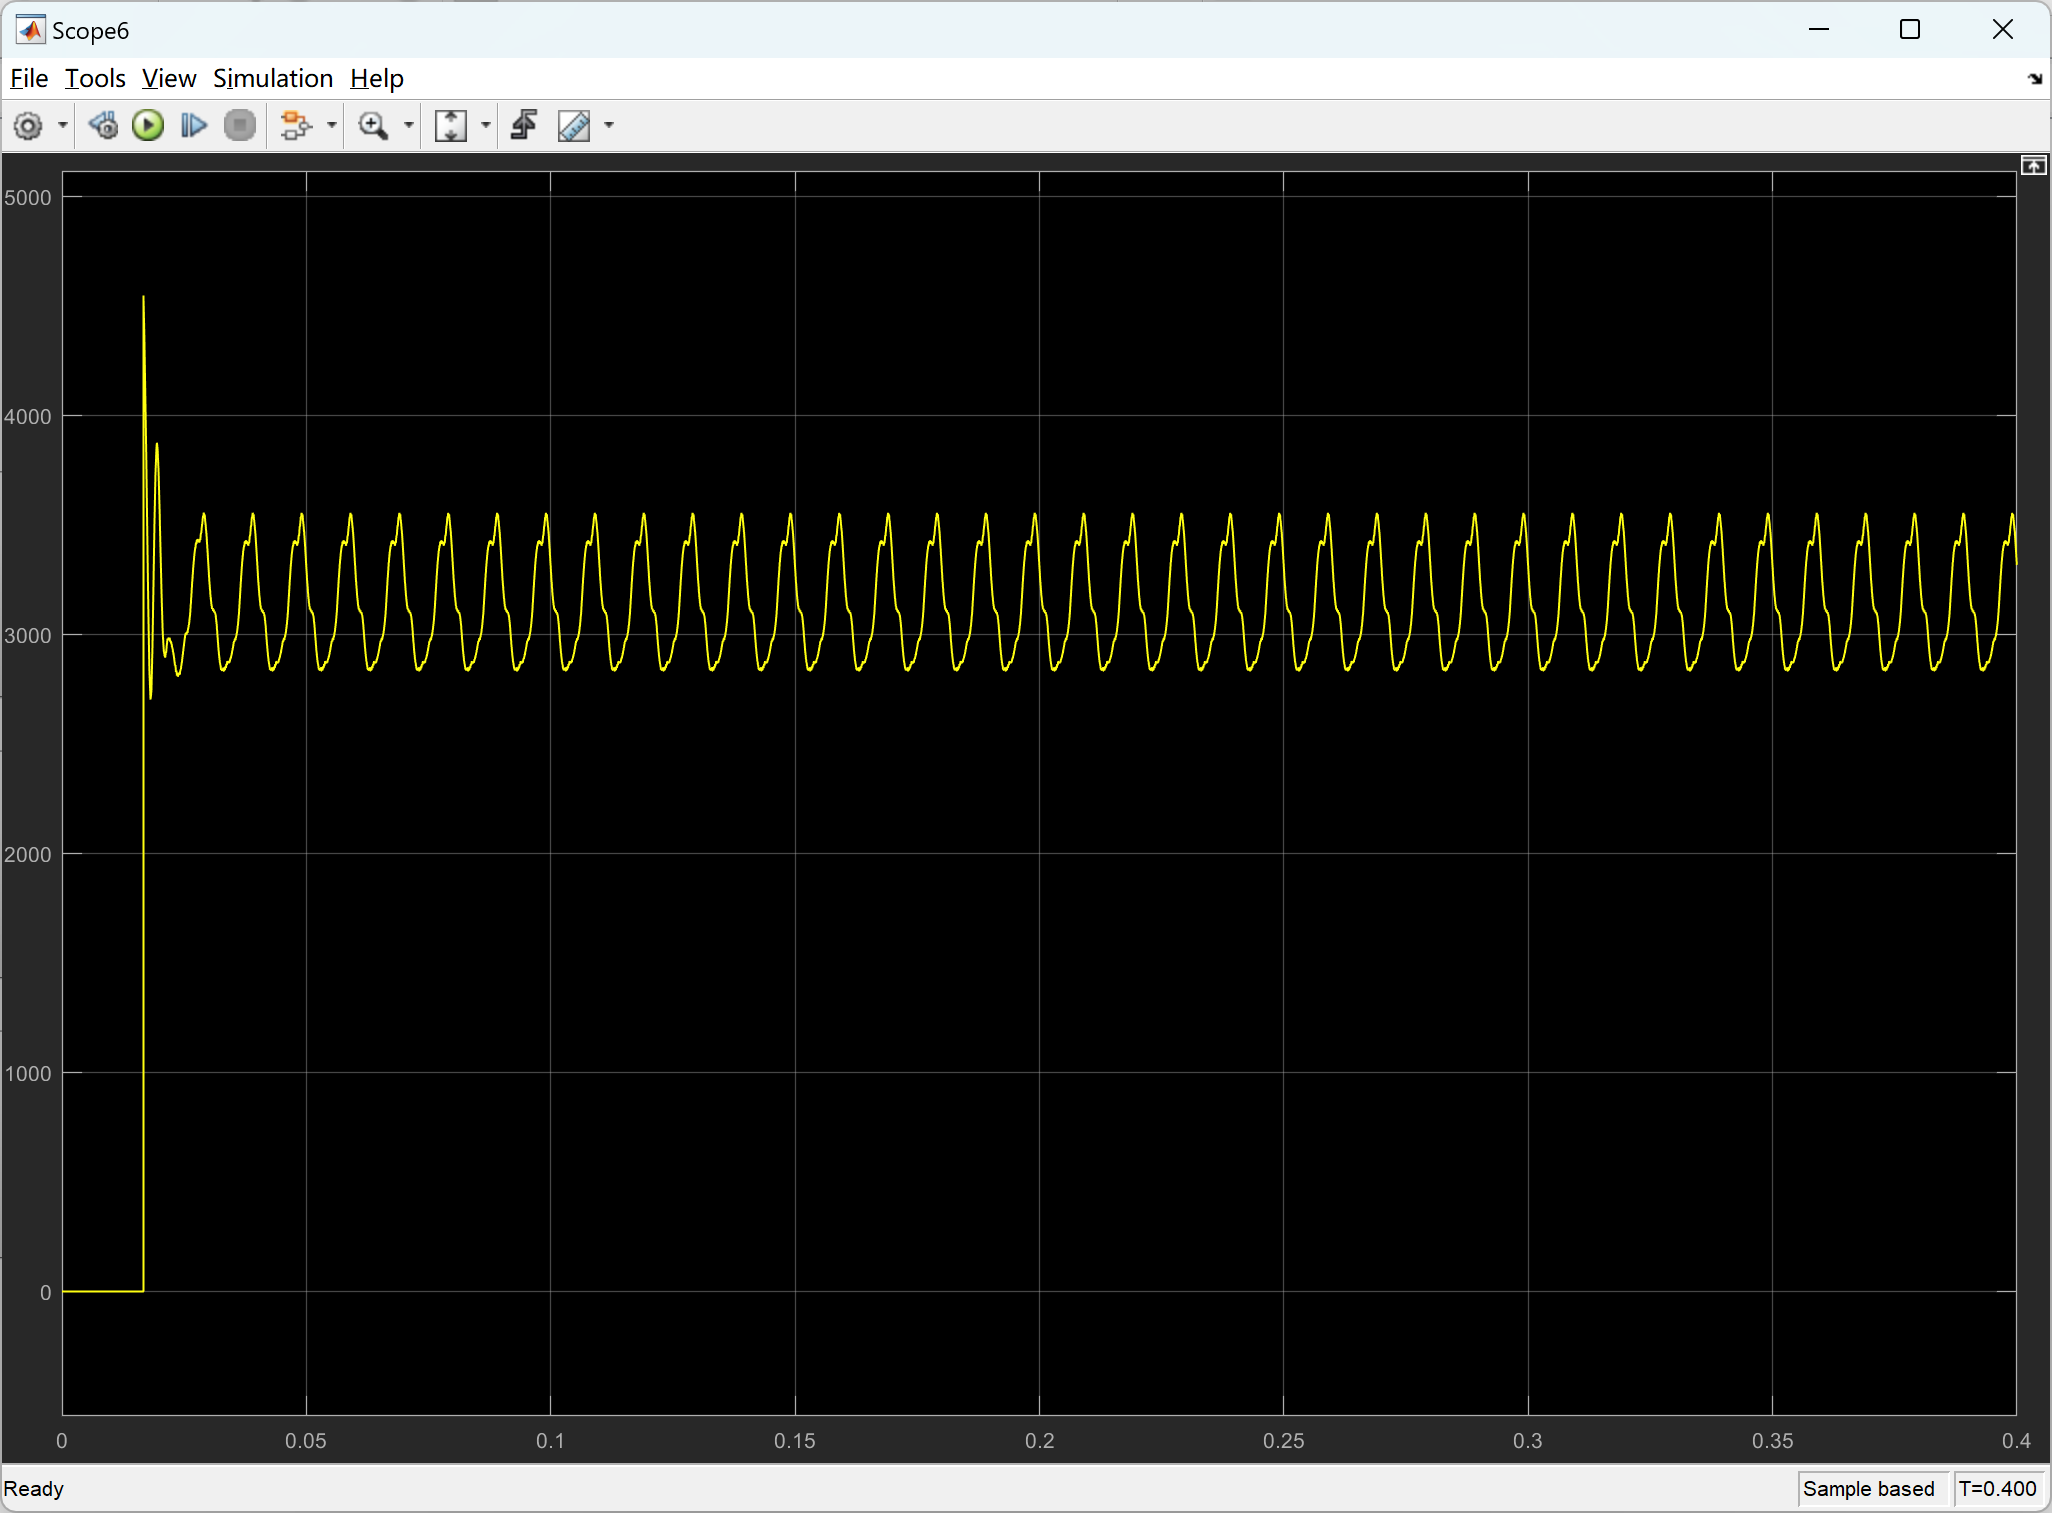
Task: Click the Highlight Signal Block icon
Action: pos(295,126)
